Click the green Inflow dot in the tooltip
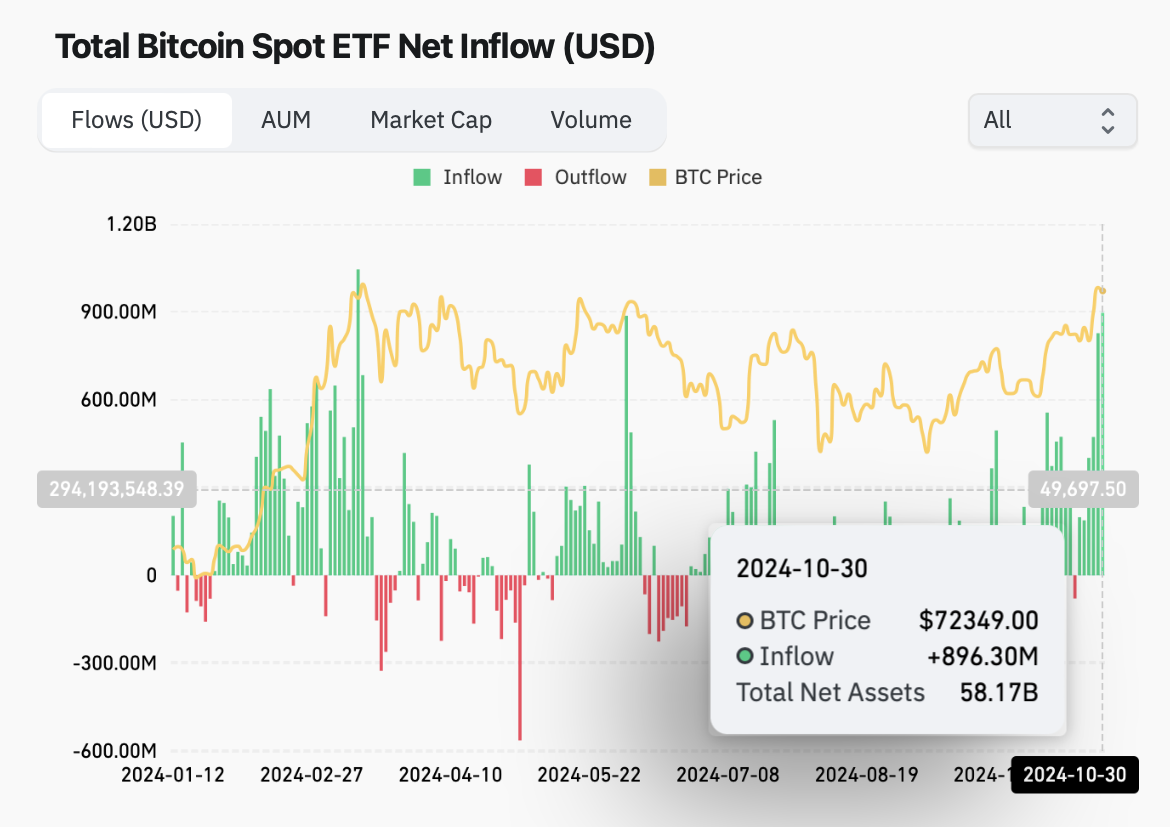The height and width of the screenshot is (827, 1170). tap(745, 656)
